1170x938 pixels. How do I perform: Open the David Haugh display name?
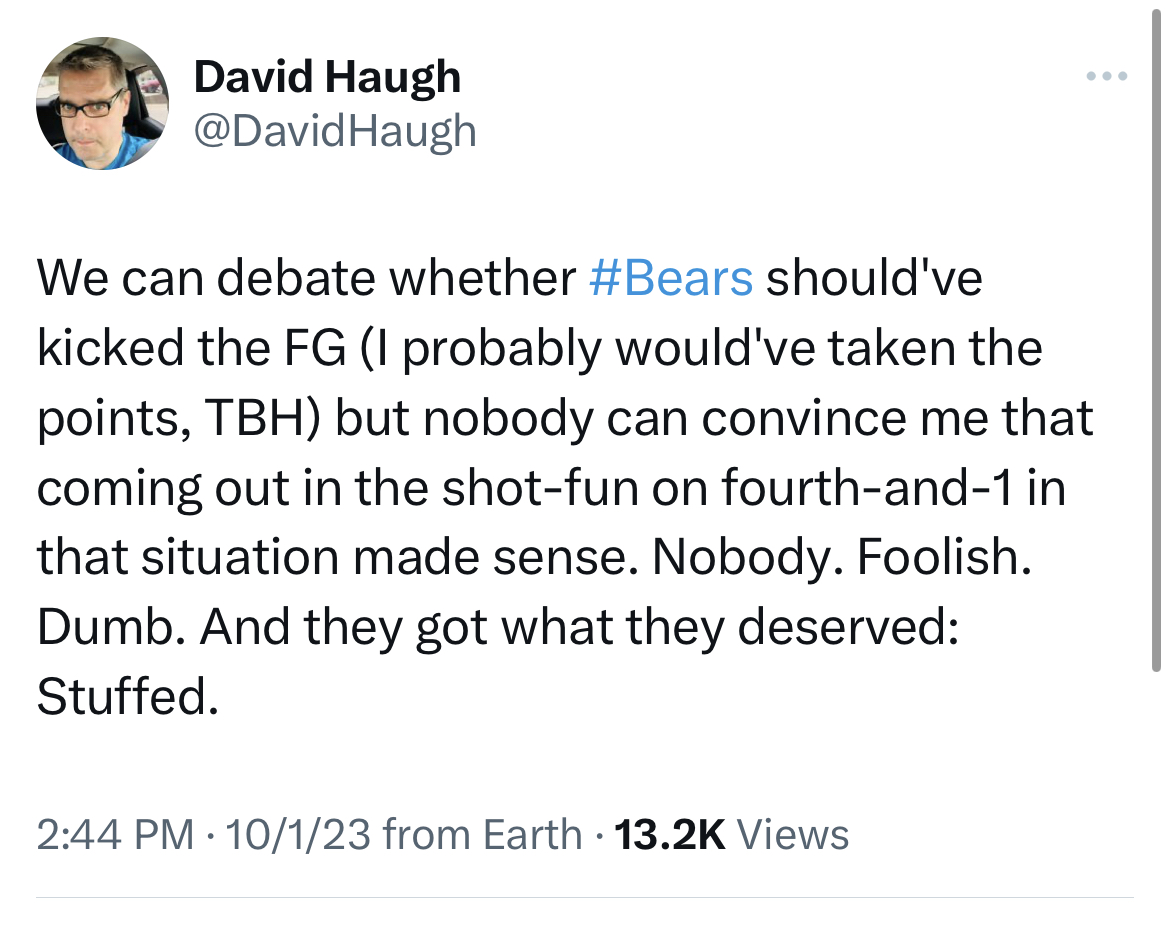pyautogui.click(x=327, y=76)
